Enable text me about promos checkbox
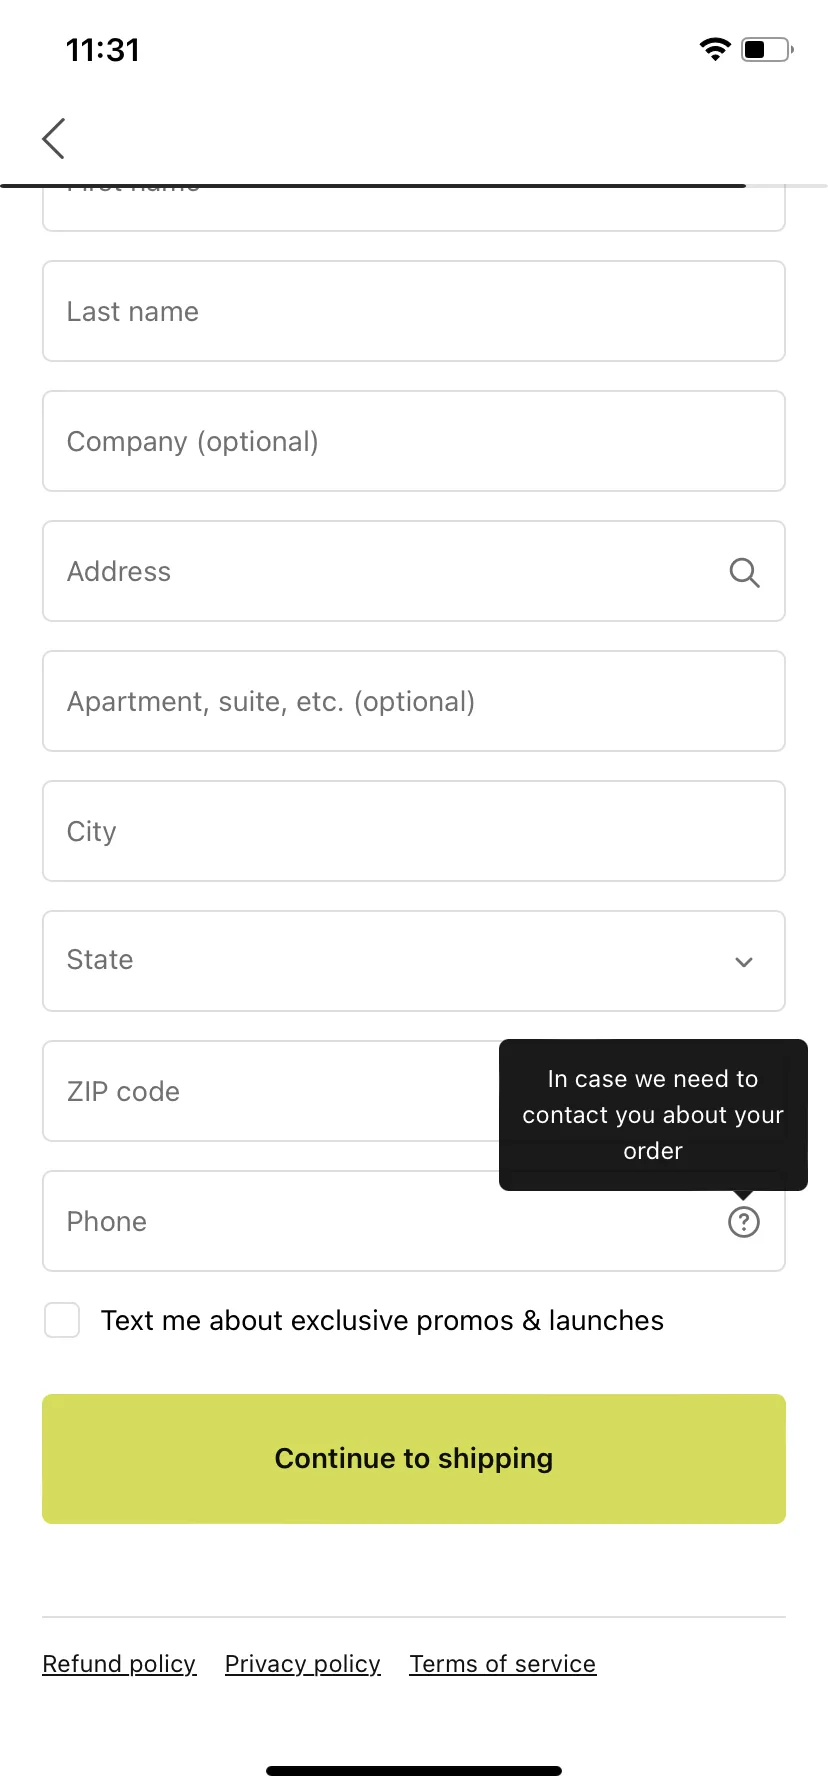This screenshot has height=1792, width=828. (x=62, y=1320)
